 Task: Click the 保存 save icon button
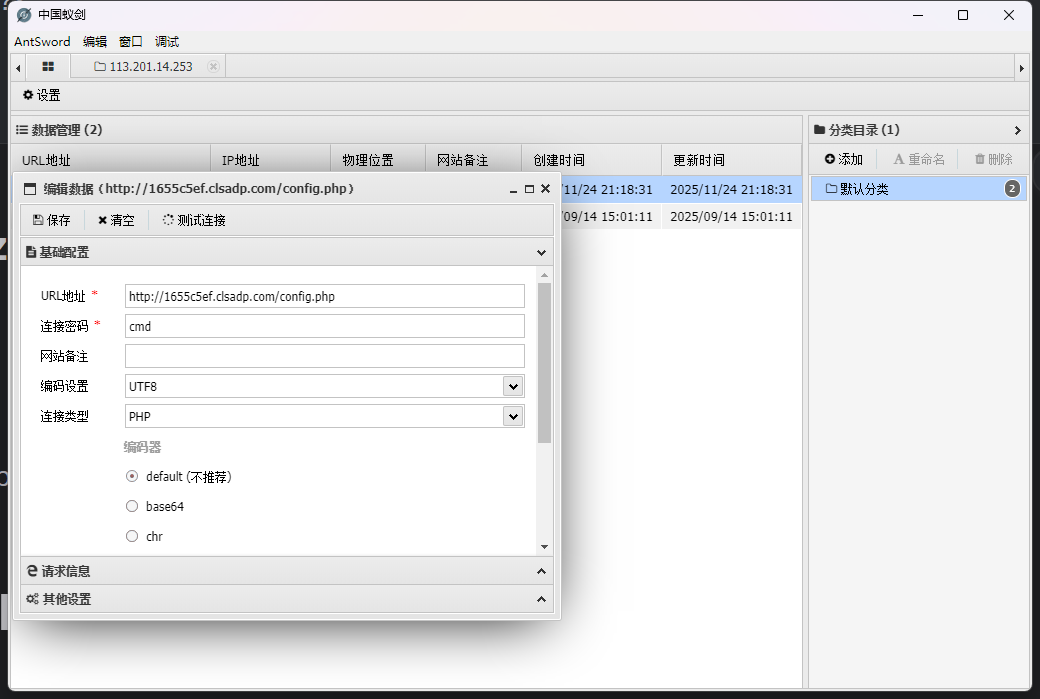click(x=52, y=220)
